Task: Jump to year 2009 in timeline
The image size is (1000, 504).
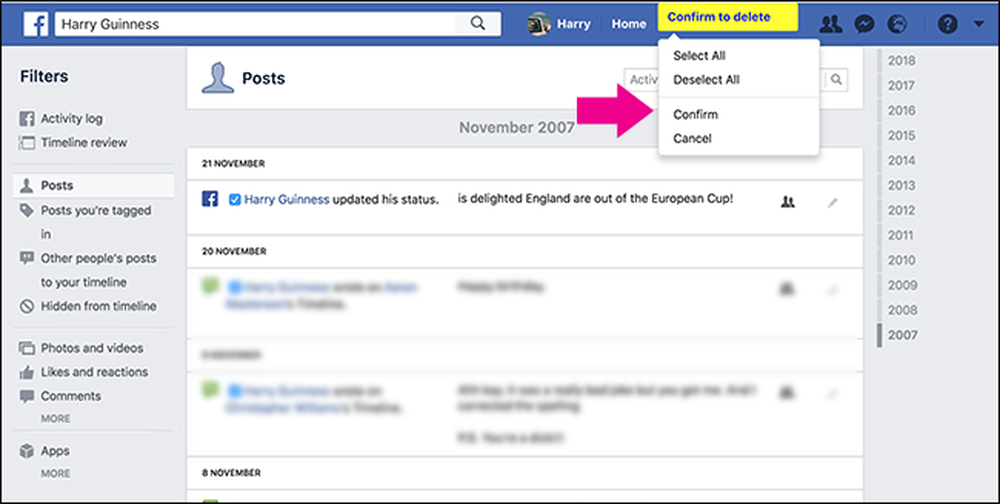Action: coord(901,285)
